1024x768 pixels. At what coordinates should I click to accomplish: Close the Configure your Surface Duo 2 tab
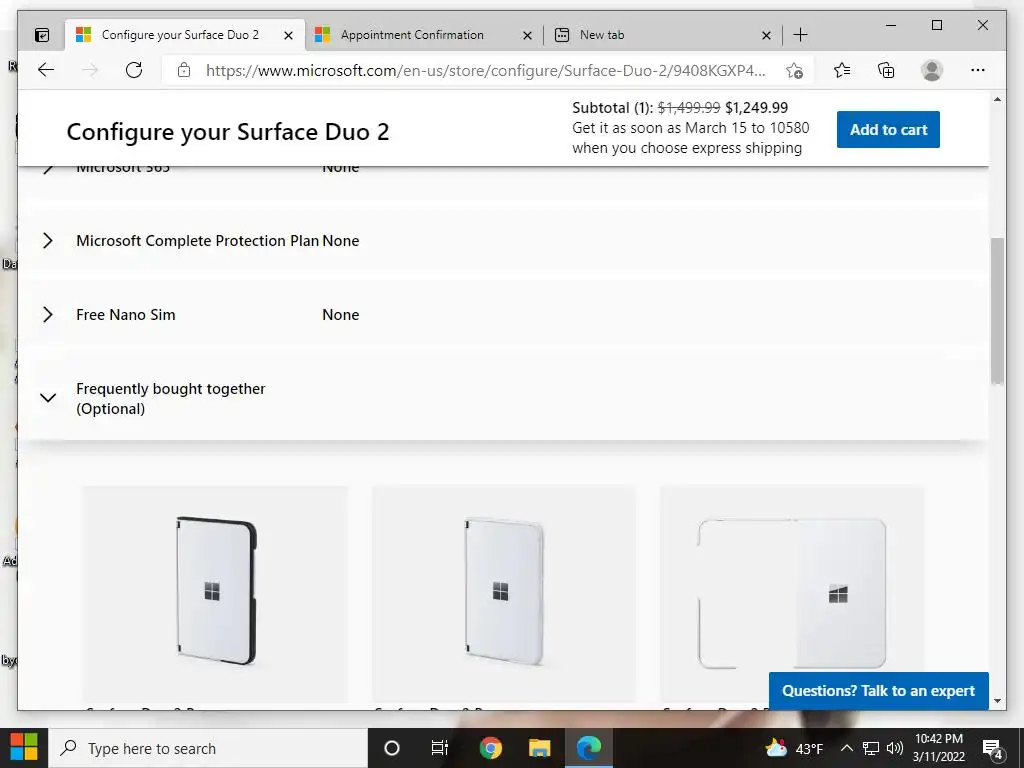tap(288, 35)
